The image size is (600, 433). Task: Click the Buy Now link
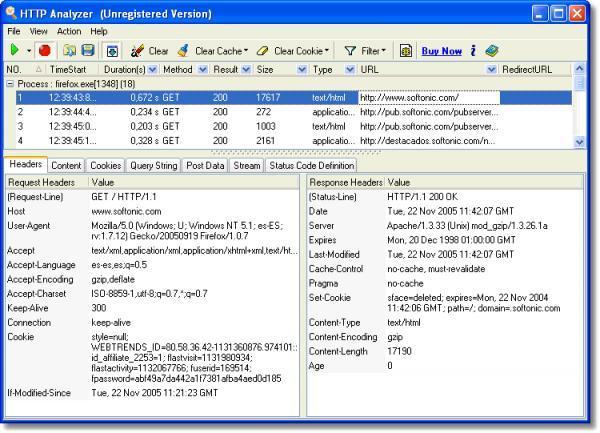[x=442, y=51]
